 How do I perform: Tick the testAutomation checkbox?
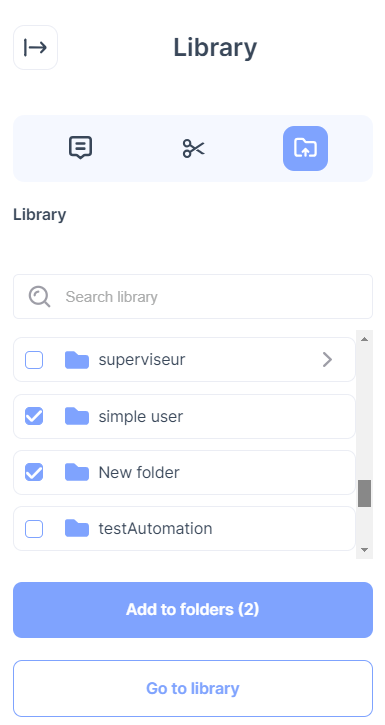pyautogui.click(x=34, y=528)
